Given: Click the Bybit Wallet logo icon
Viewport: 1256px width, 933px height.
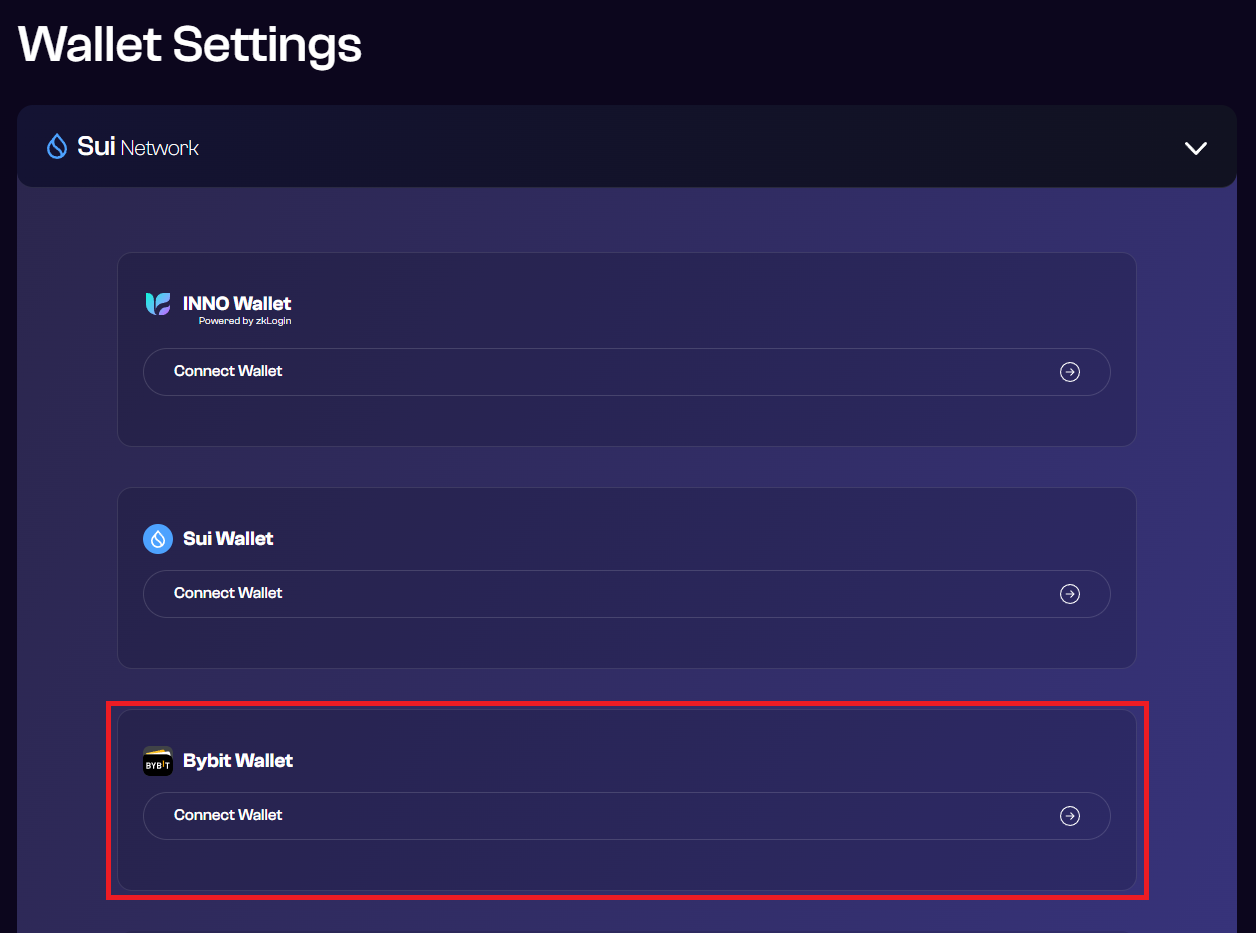Looking at the screenshot, I should [x=158, y=761].
